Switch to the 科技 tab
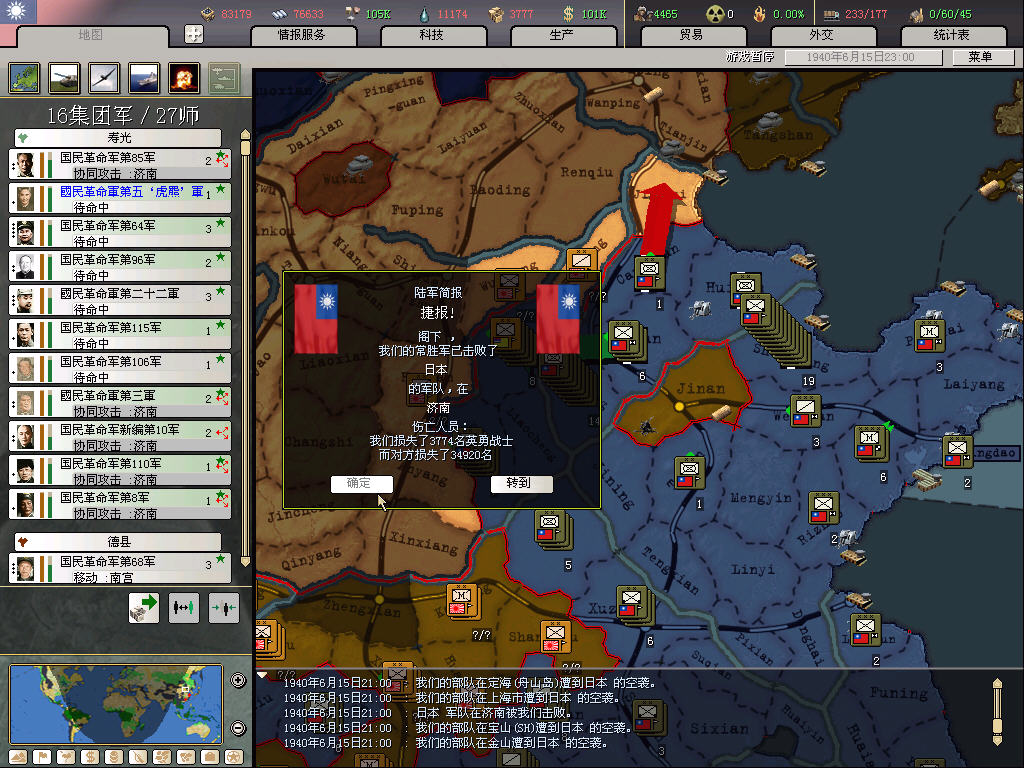 coord(432,35)
